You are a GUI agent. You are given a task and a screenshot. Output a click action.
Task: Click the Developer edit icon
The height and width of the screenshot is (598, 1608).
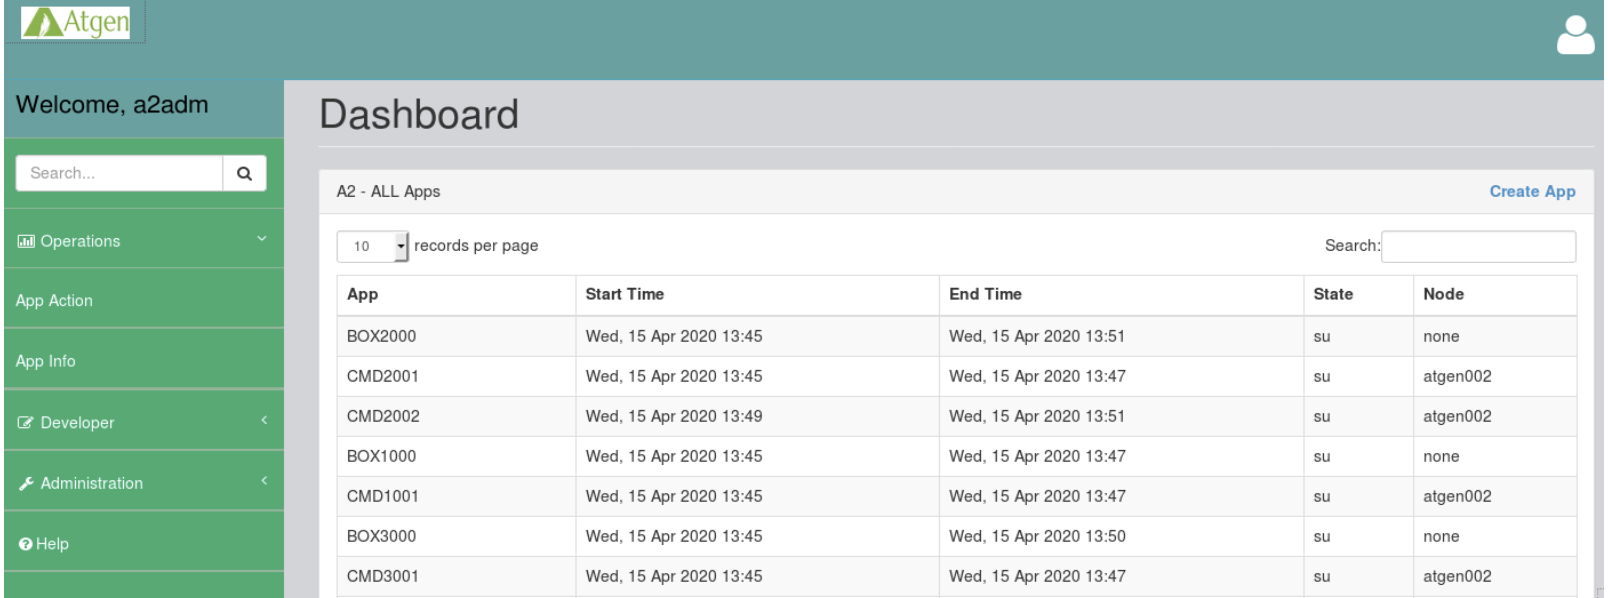pos(26,423)
